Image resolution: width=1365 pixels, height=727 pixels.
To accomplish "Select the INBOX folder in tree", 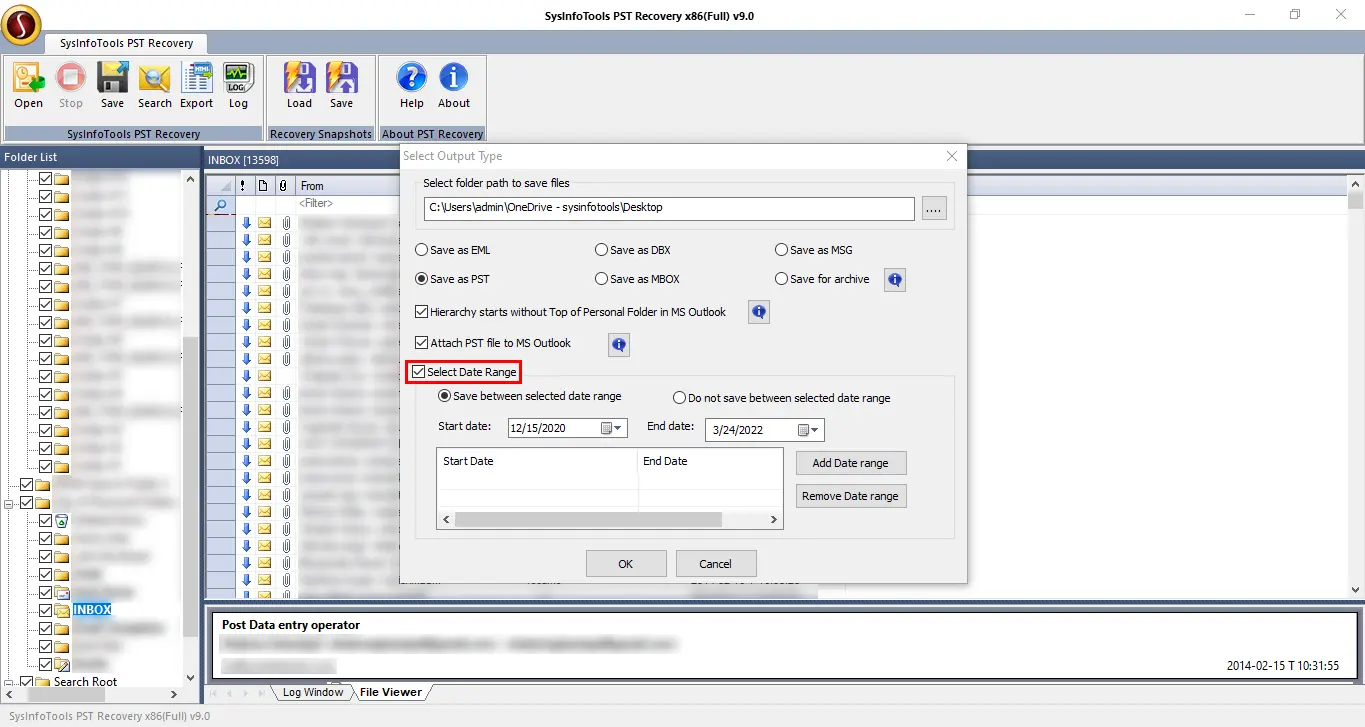I will tap(91, 610).
